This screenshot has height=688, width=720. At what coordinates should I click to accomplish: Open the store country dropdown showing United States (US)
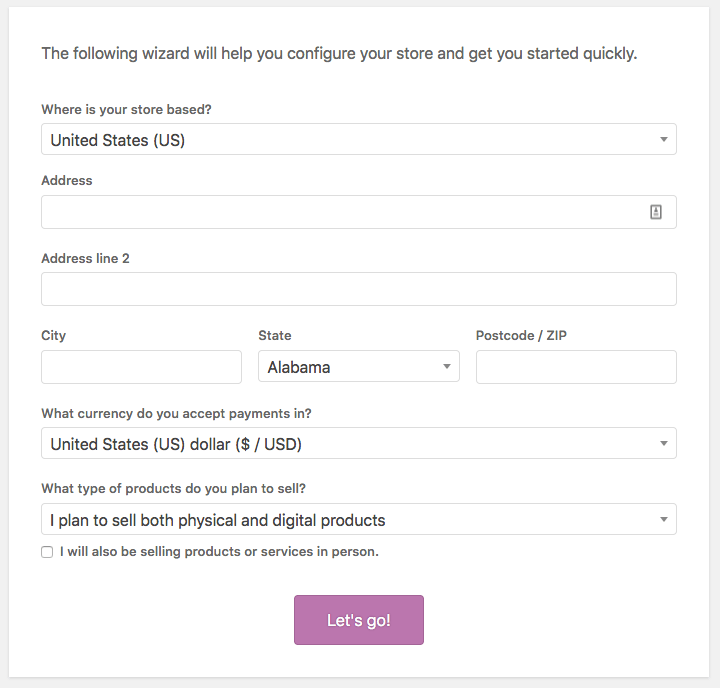click(x=358, y=140)
